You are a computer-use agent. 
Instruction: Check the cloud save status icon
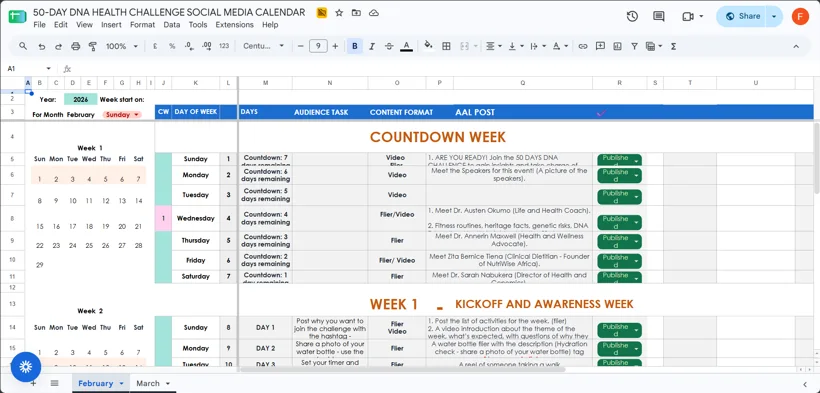pos(373,13)
